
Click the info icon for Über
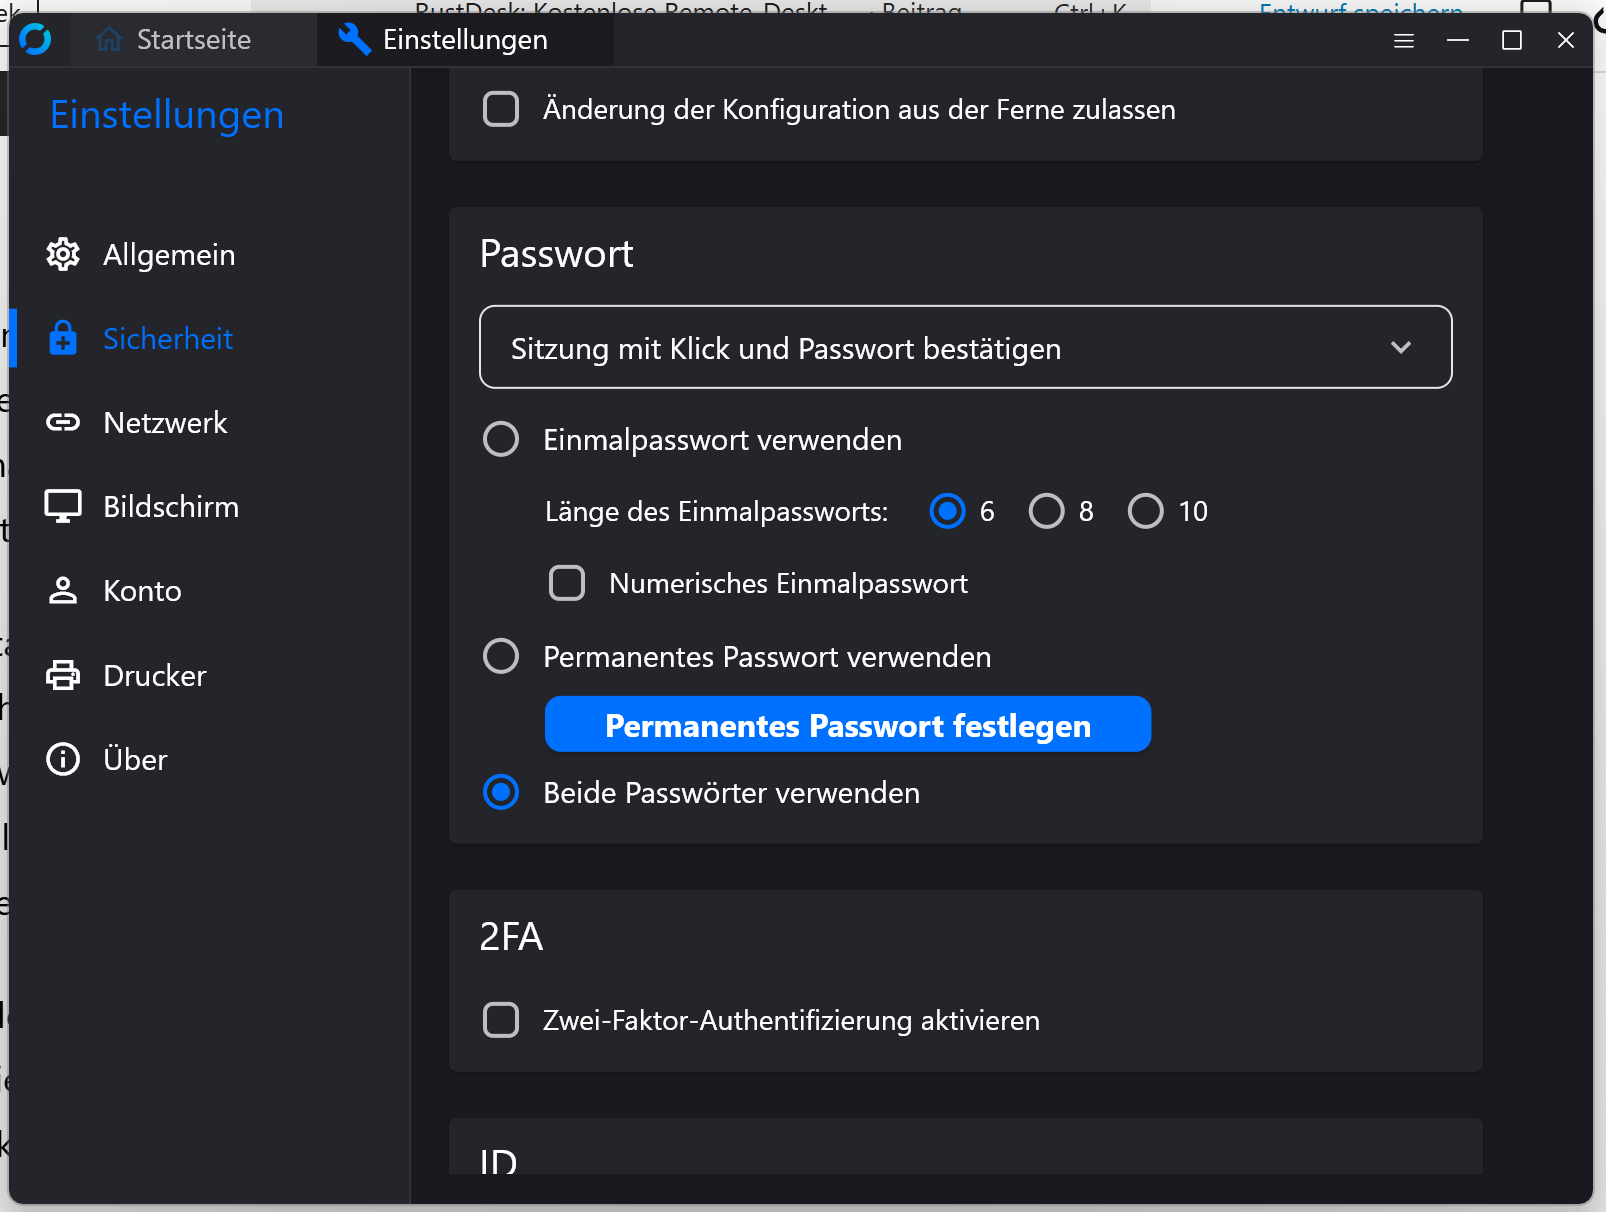[63, 760]
